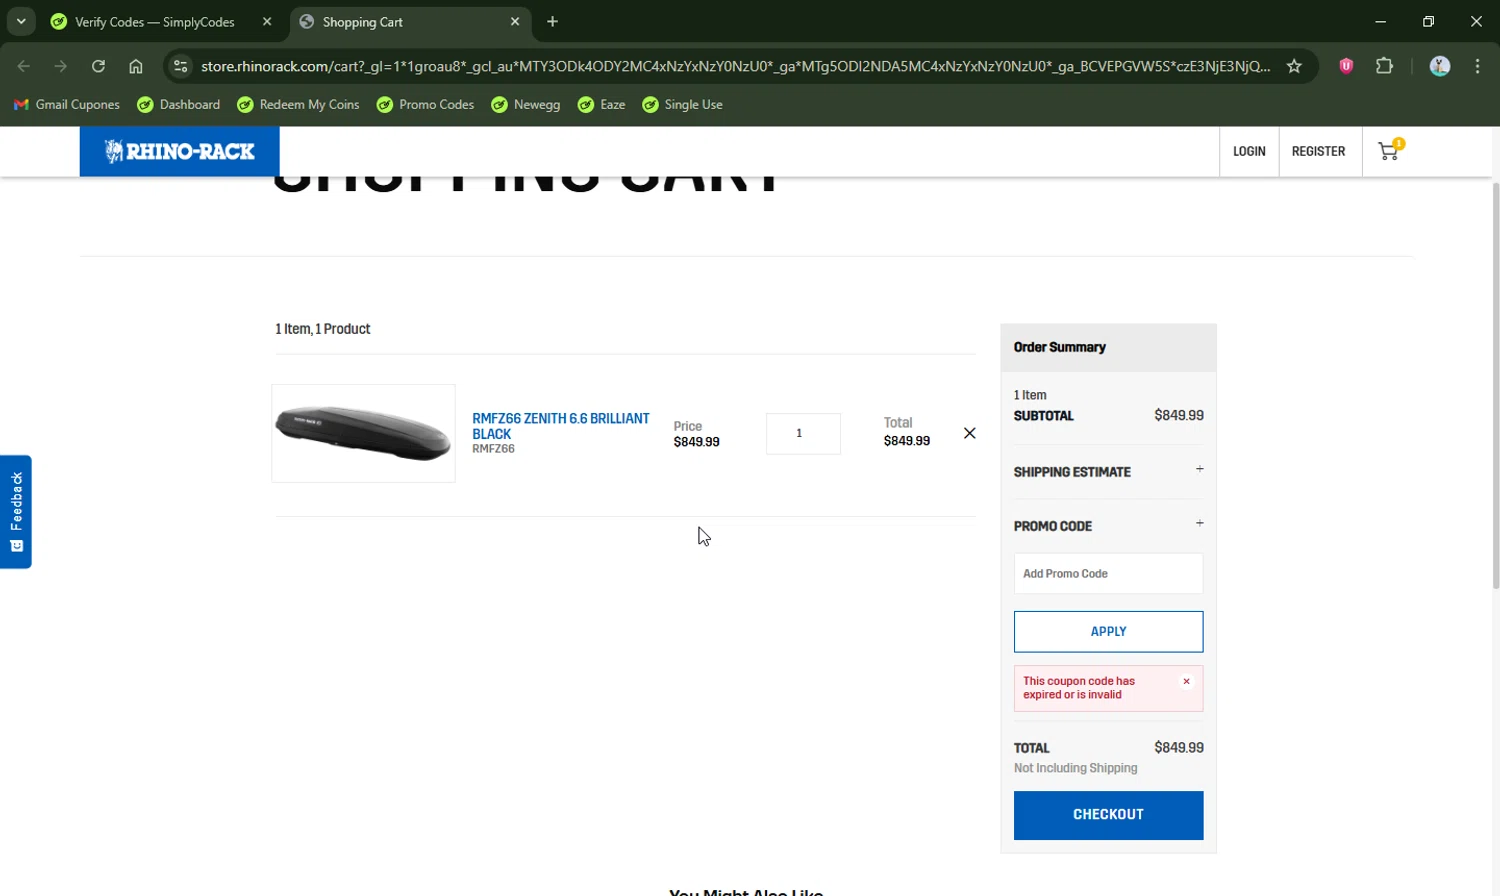Open the Feedback side tab
Image resolution: width=1500 pixels, height=896 pixels.
click(x=16, y=512)
